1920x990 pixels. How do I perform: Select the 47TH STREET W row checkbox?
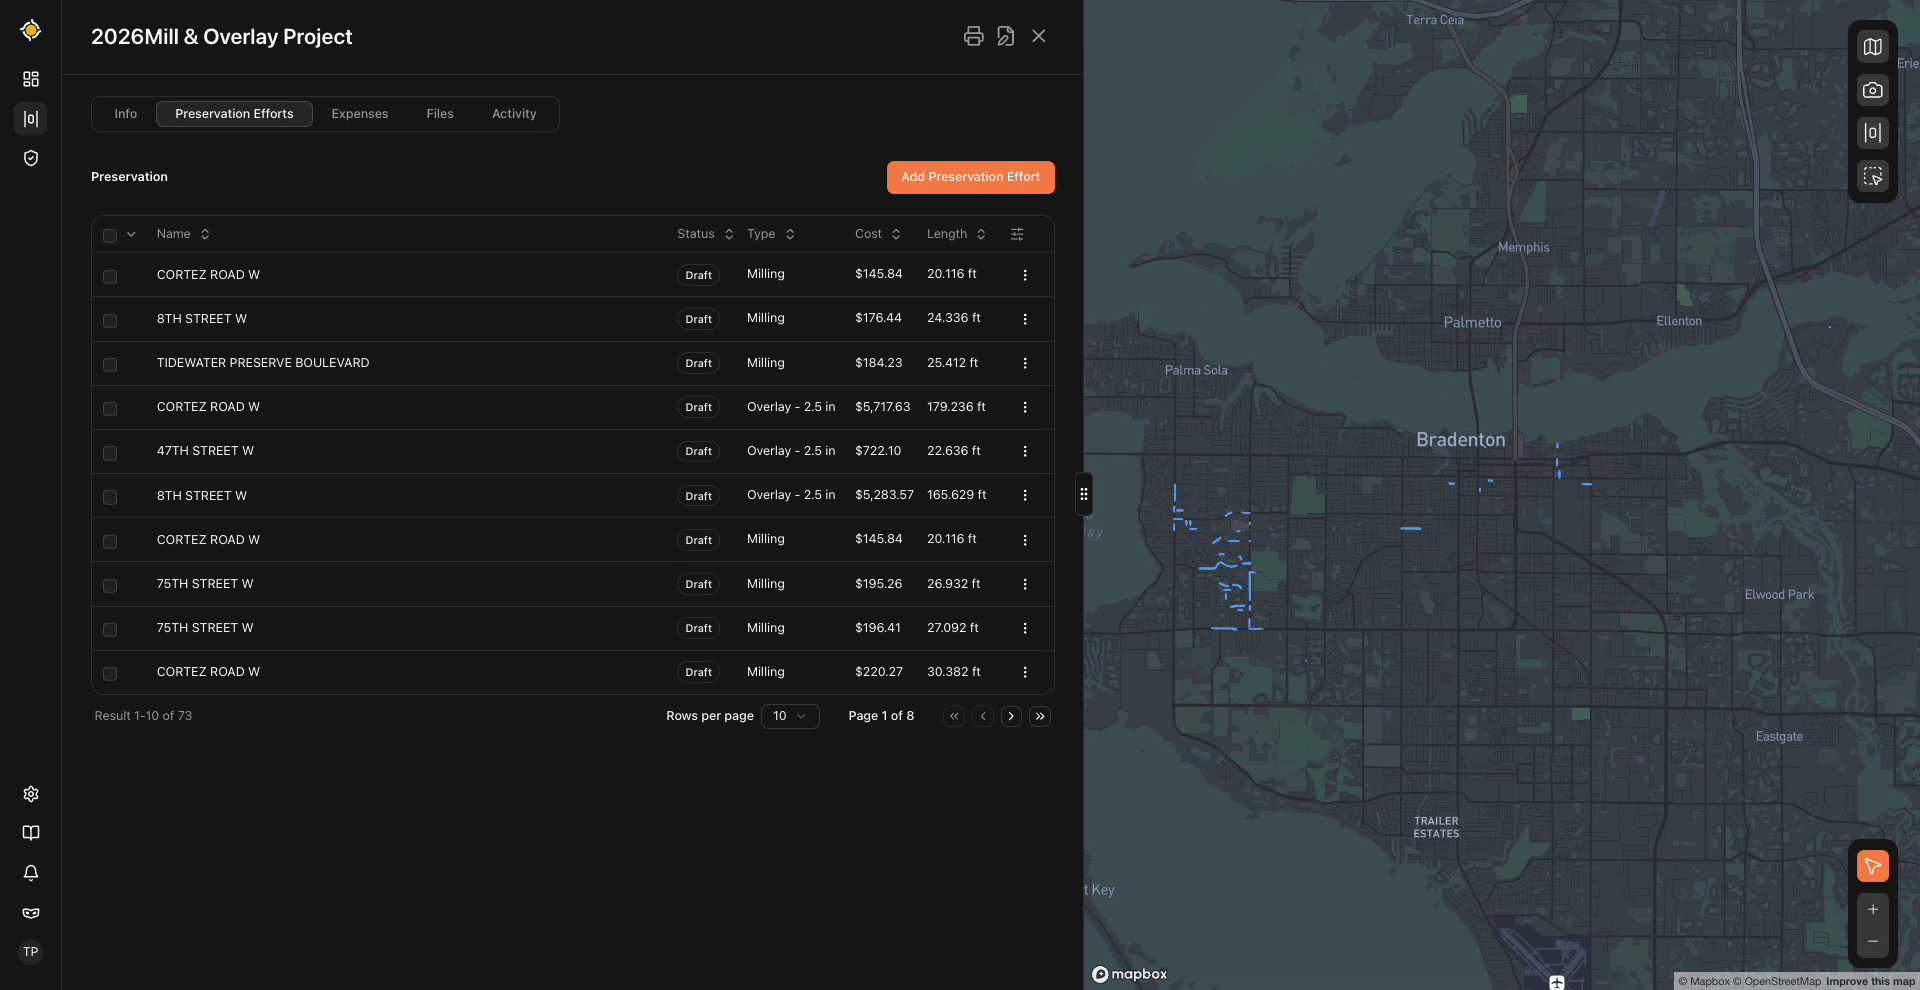110,452
